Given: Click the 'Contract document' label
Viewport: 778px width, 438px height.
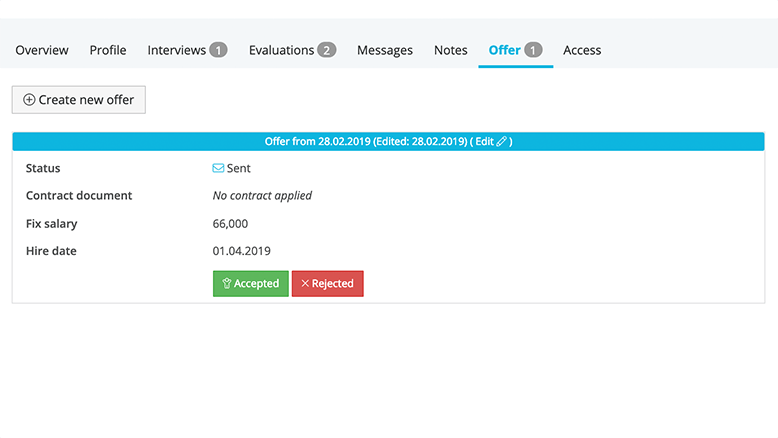Looking at the screenshot, I should [79, 195].
